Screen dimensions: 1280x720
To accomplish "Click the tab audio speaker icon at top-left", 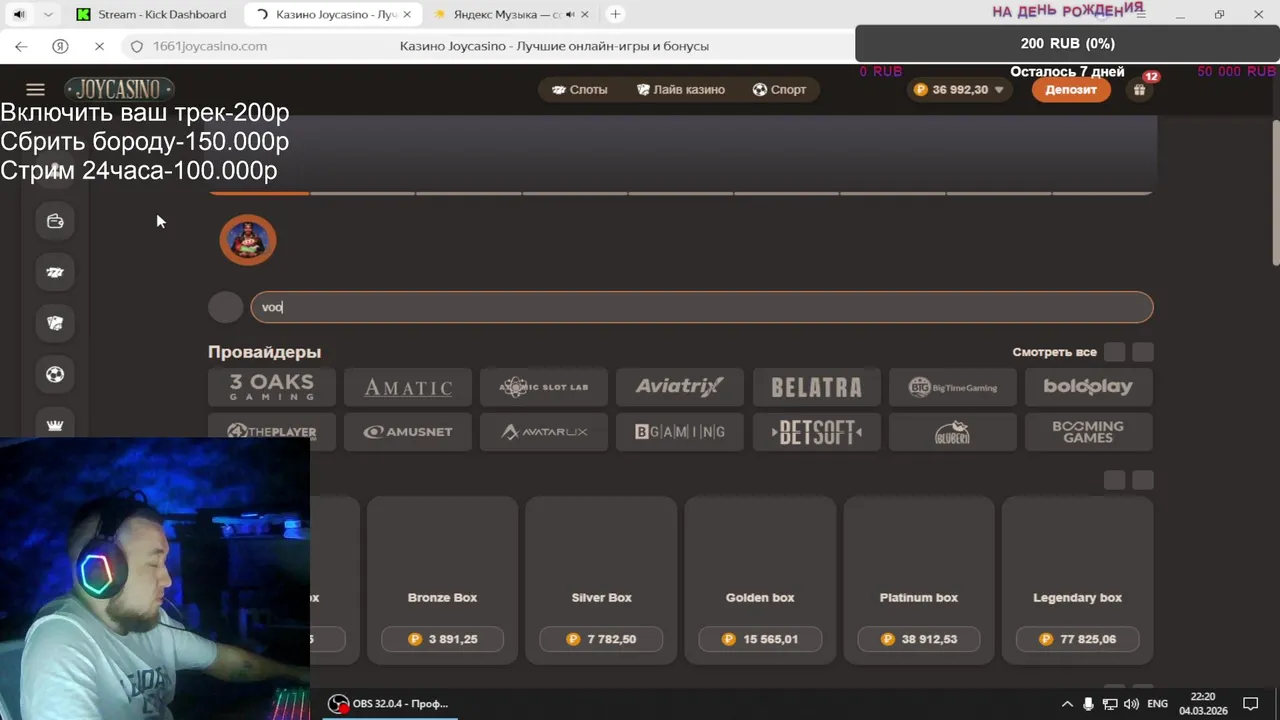I will click(19, 14).
